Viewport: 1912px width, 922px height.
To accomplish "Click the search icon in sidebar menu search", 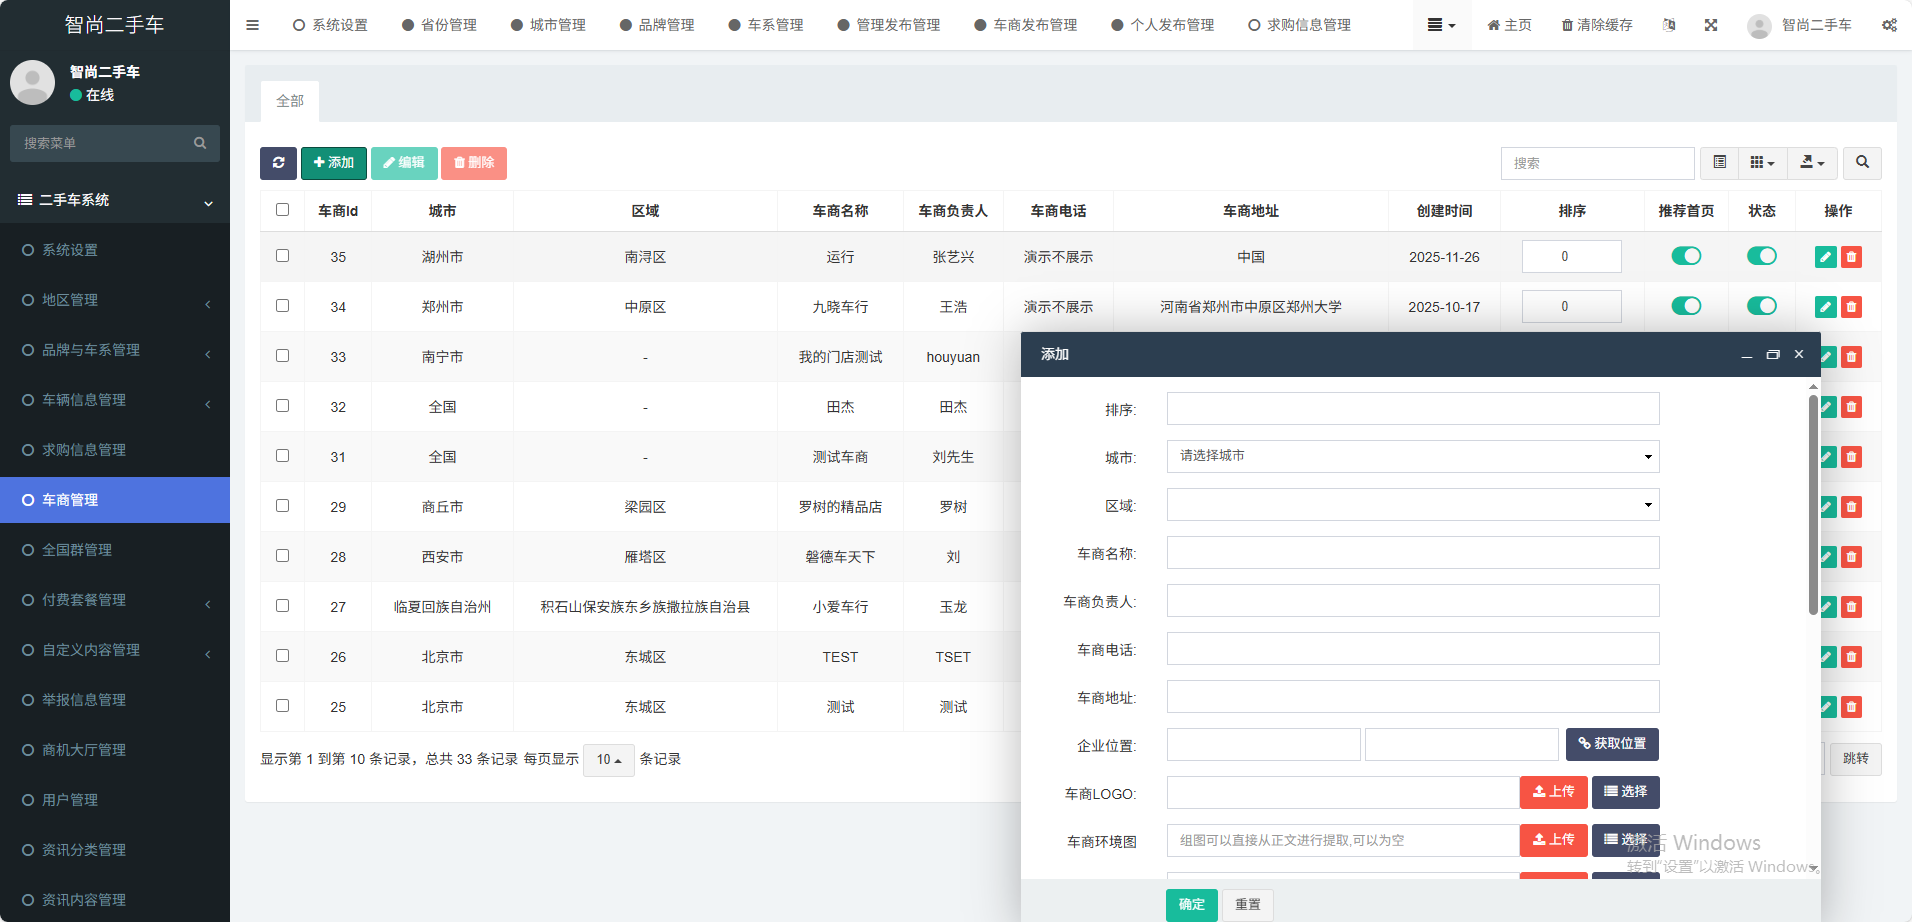I will point(200,143).
